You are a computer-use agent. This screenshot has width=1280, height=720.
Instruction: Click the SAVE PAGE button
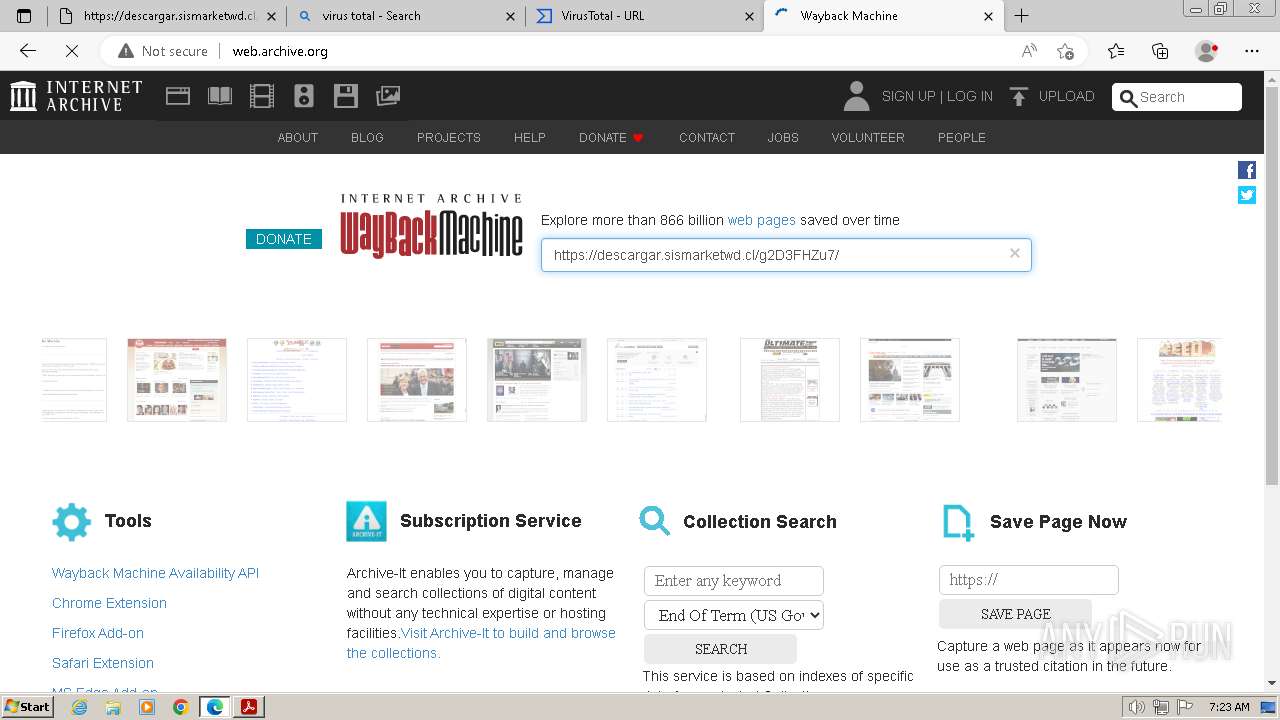pyautogui.click(x=1015, y=614)
